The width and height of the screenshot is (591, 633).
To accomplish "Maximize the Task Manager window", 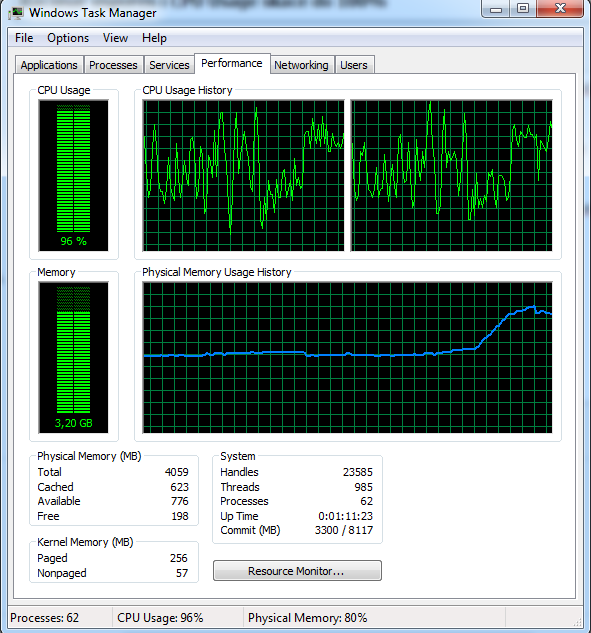I will 523,8.
